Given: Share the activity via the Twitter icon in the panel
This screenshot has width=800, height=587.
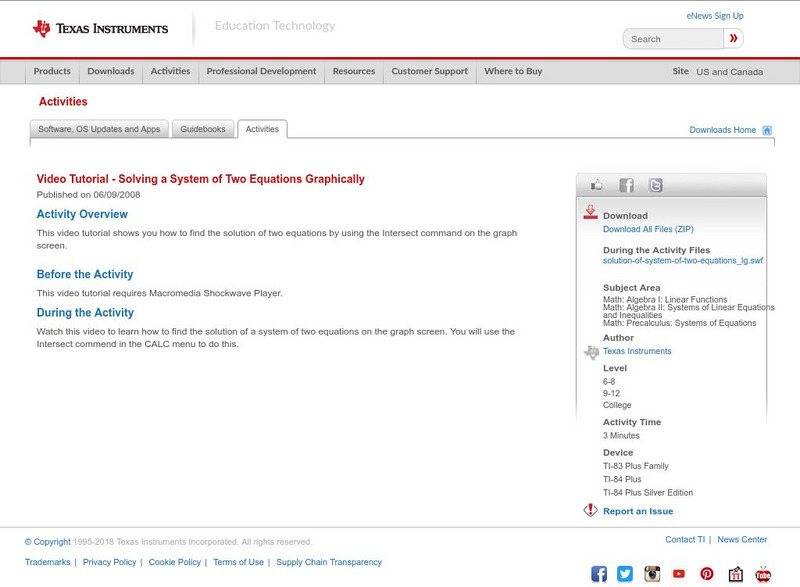Looking at the screenshot, I should [x=655, y=185].
